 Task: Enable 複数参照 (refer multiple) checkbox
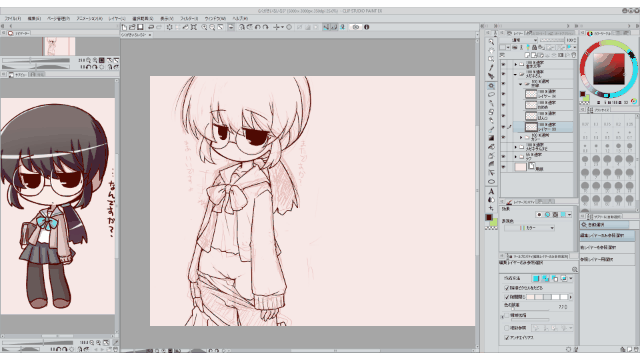coord(507,328)
